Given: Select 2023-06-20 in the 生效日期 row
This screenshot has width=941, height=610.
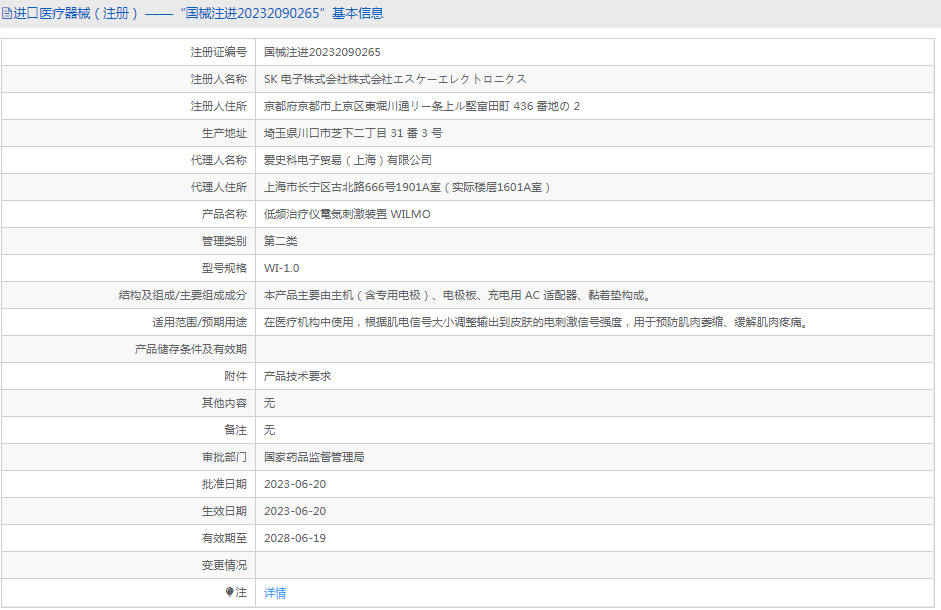Looking at the screenshot, I should click(295, 512).
